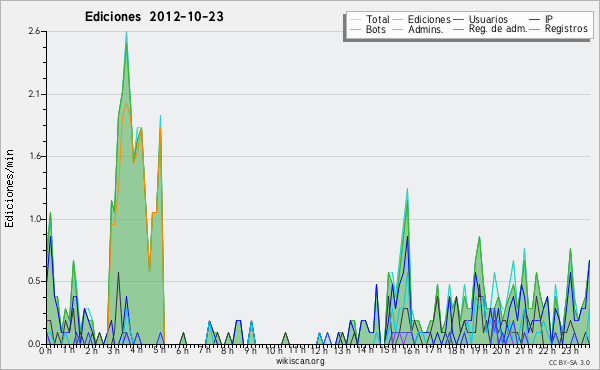The image size is (600, 370).
Task: Click the green Ediciones legend line swatch
Action: 398,20
